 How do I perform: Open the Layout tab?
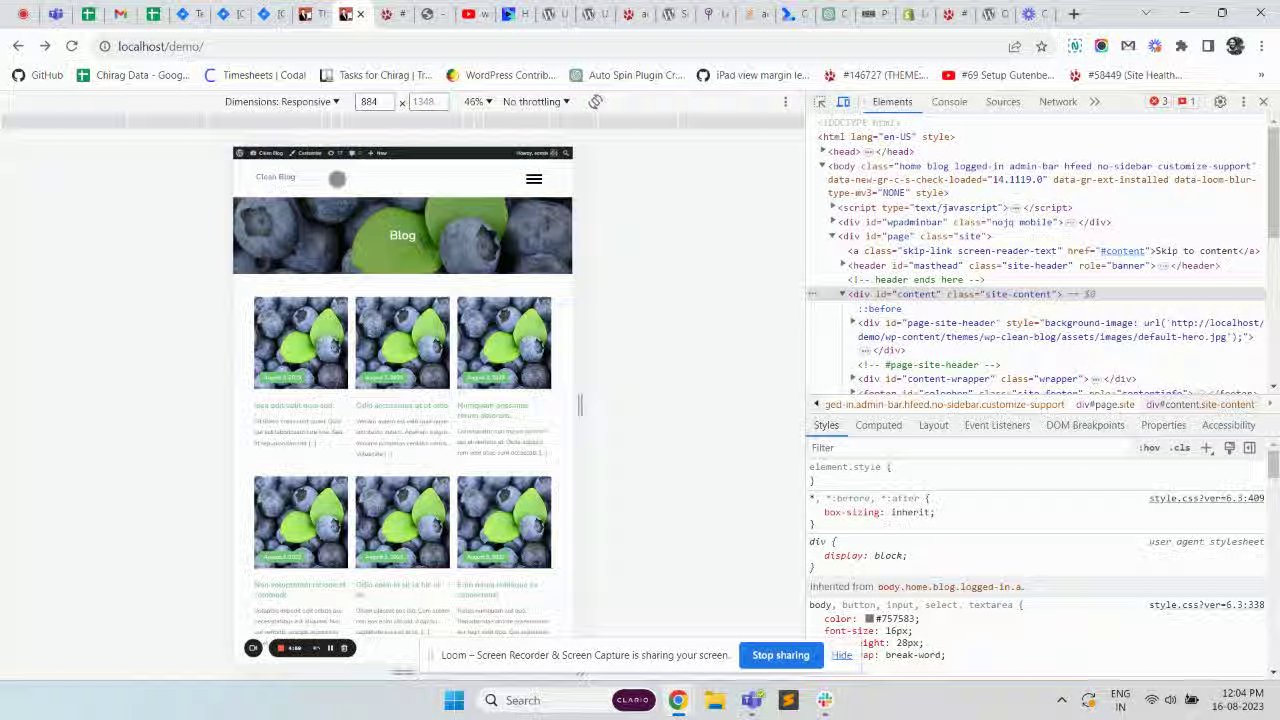click(933, 426)
